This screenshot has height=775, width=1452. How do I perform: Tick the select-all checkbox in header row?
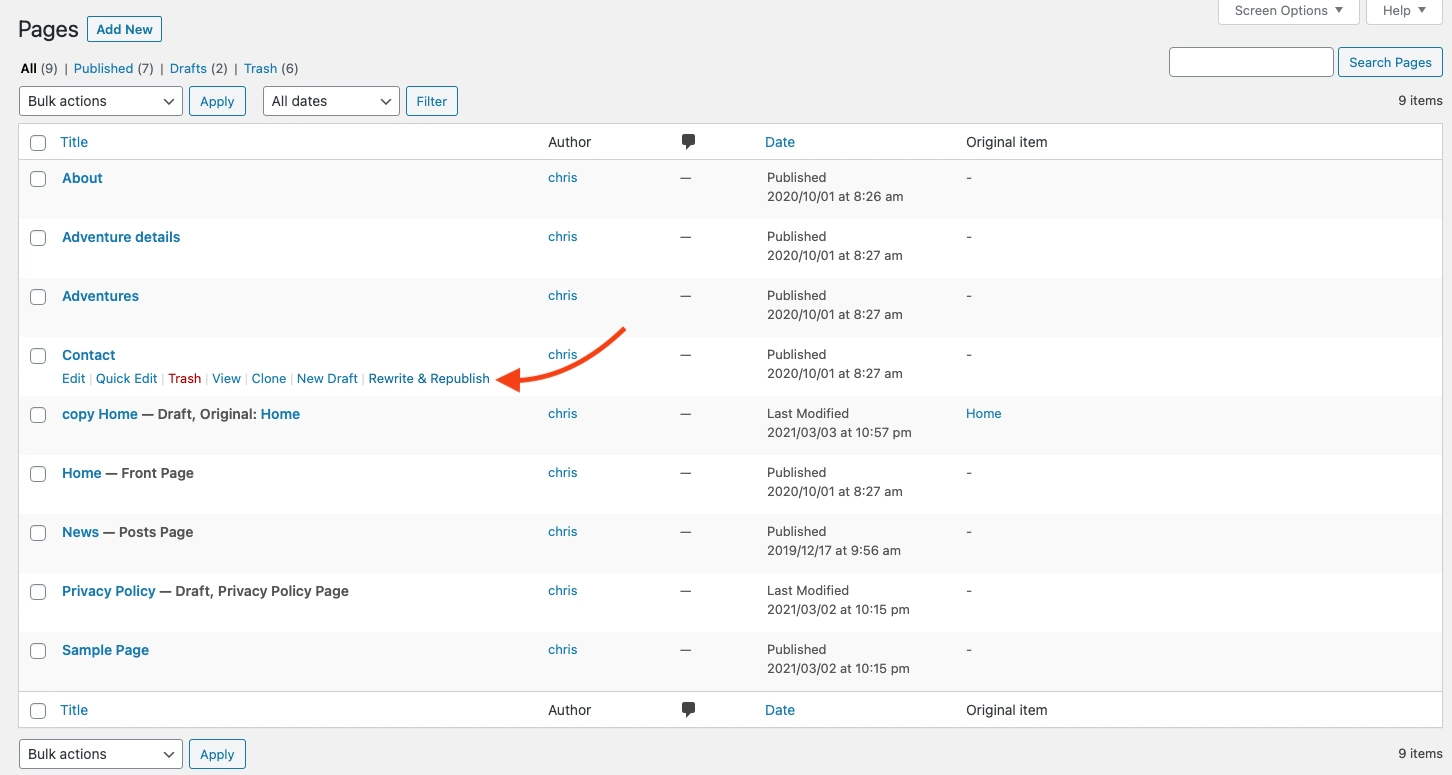pyautogui.click(x=38, y=143)
